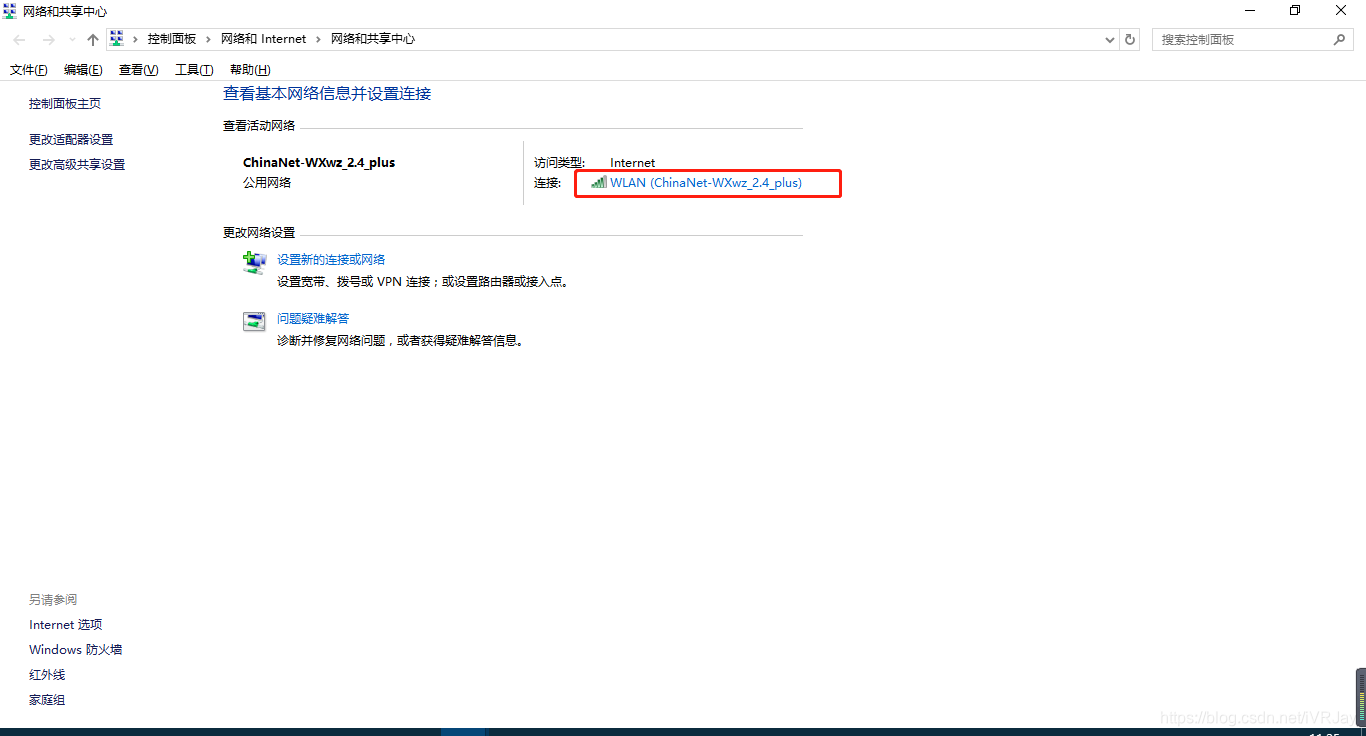Click the Back navigation arrow
Screen dimensions: 1366x736
pyautogui.click(x=20, y=39)
